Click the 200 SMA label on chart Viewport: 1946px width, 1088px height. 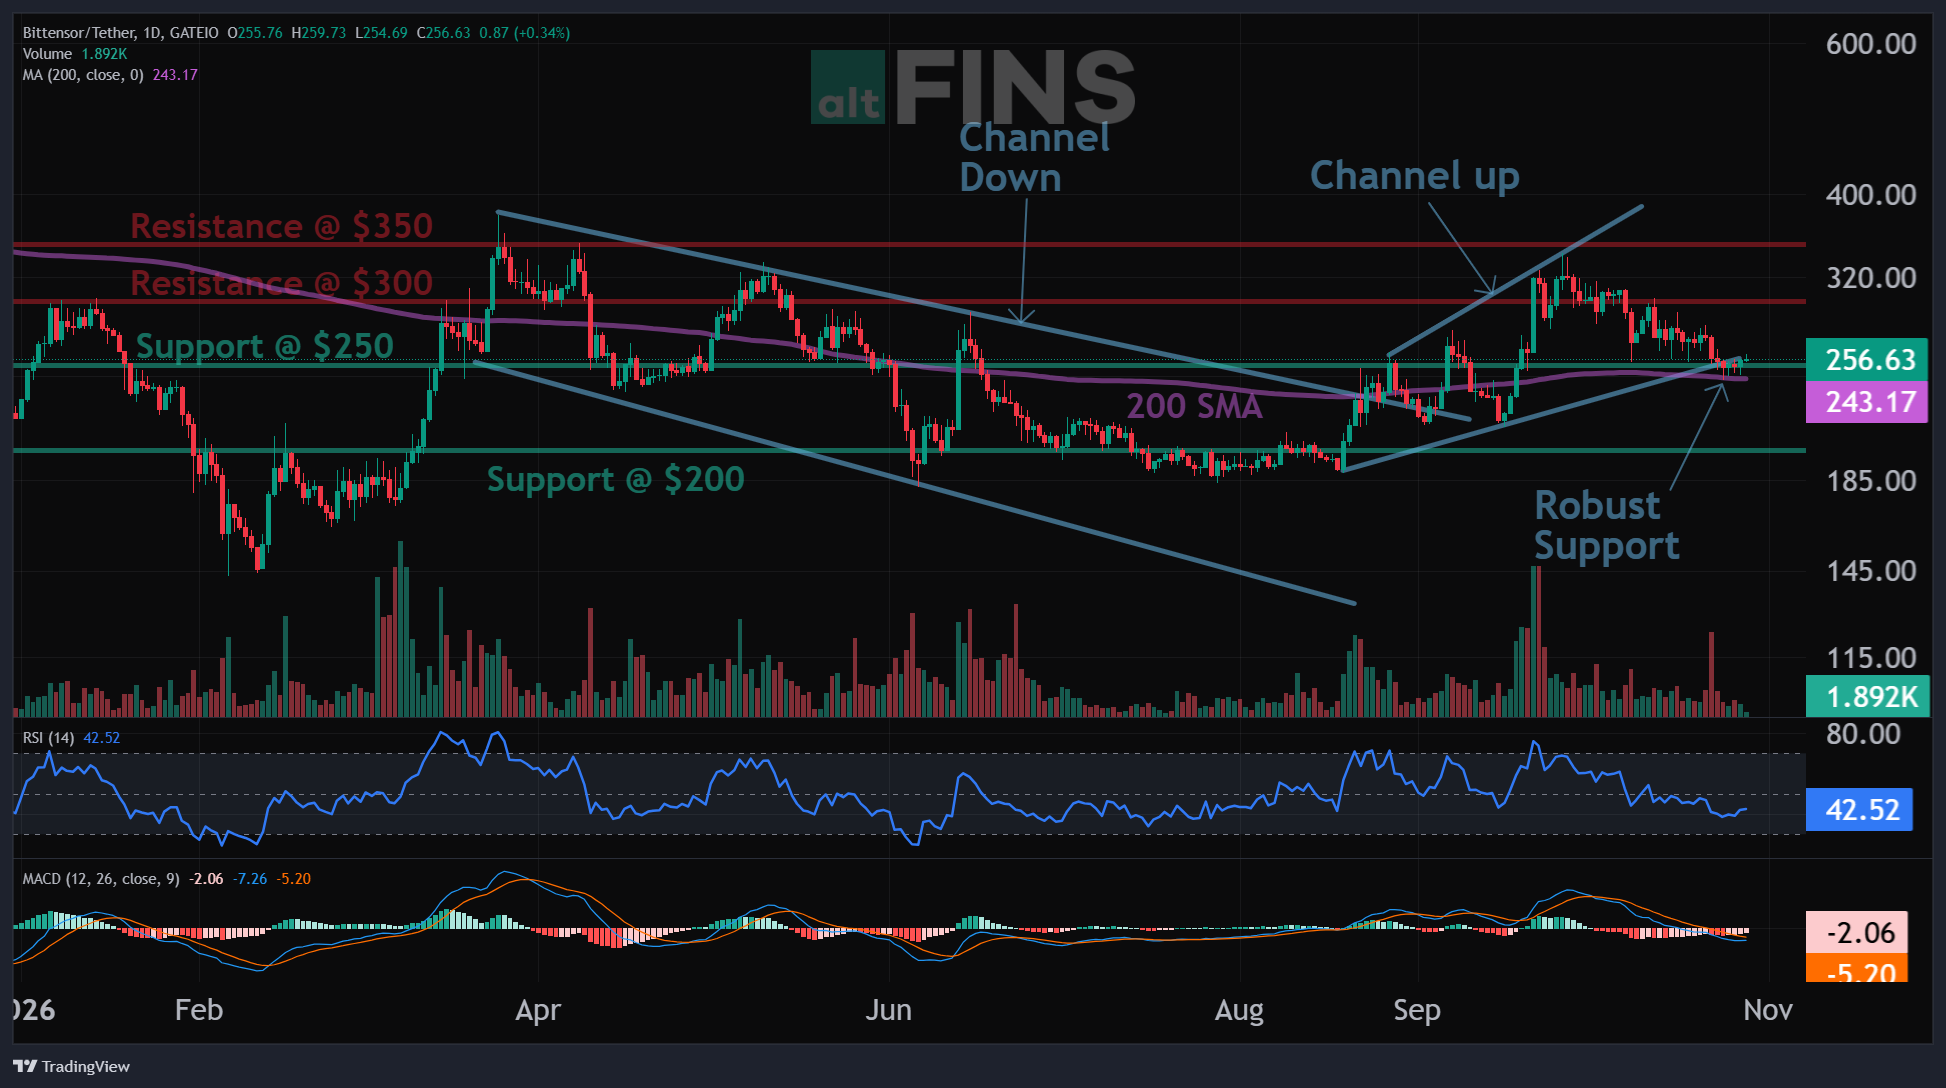tap(1194, 406)
